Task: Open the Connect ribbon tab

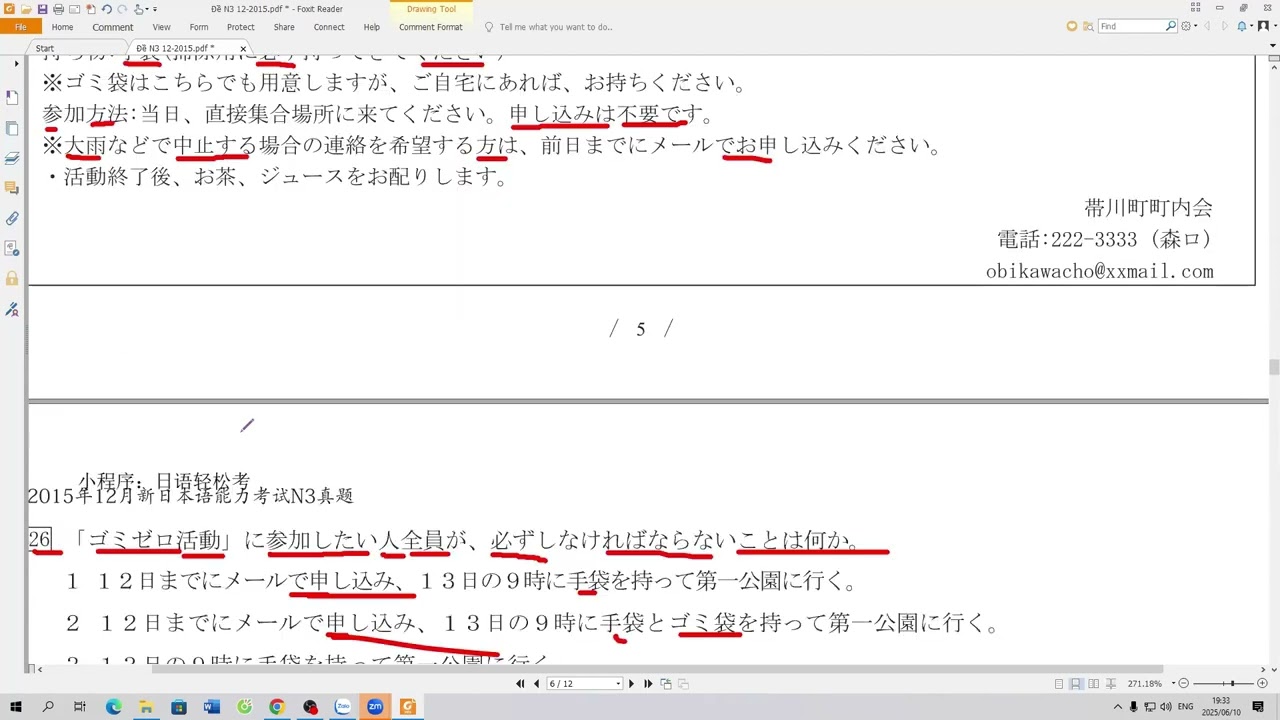Action: click(329, 27)
